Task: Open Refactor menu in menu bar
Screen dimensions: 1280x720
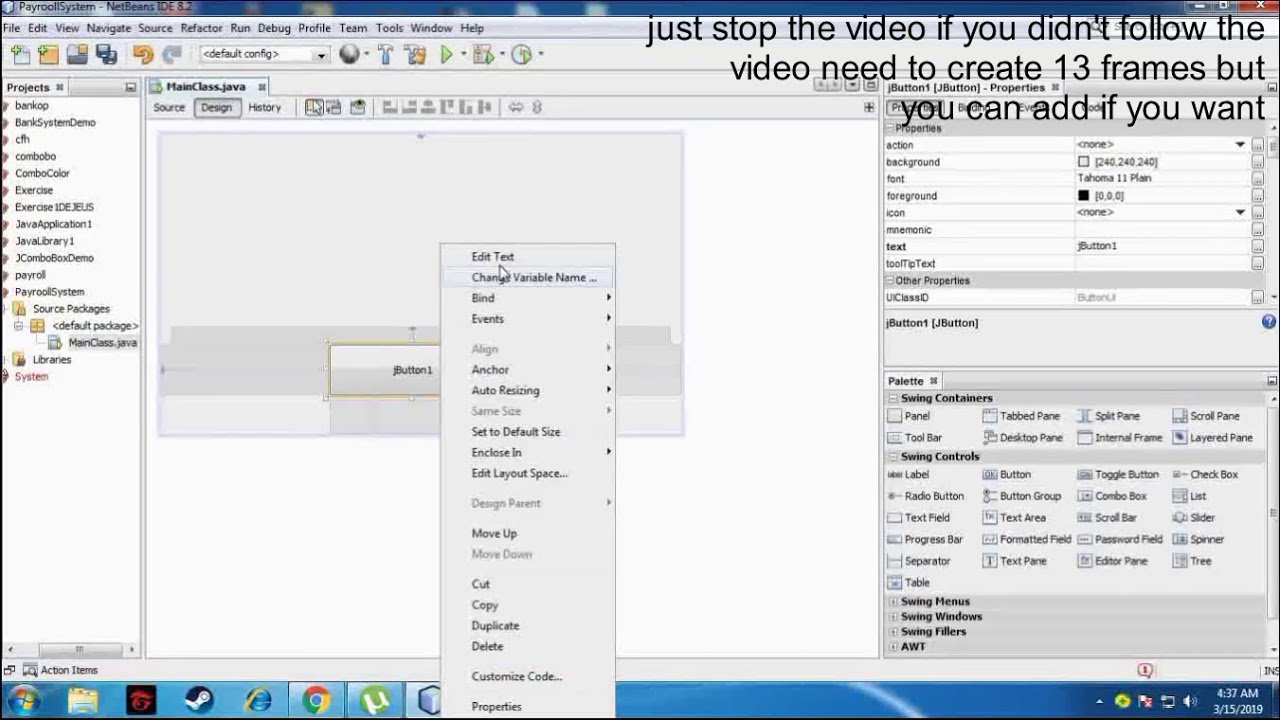Action: 201,28
